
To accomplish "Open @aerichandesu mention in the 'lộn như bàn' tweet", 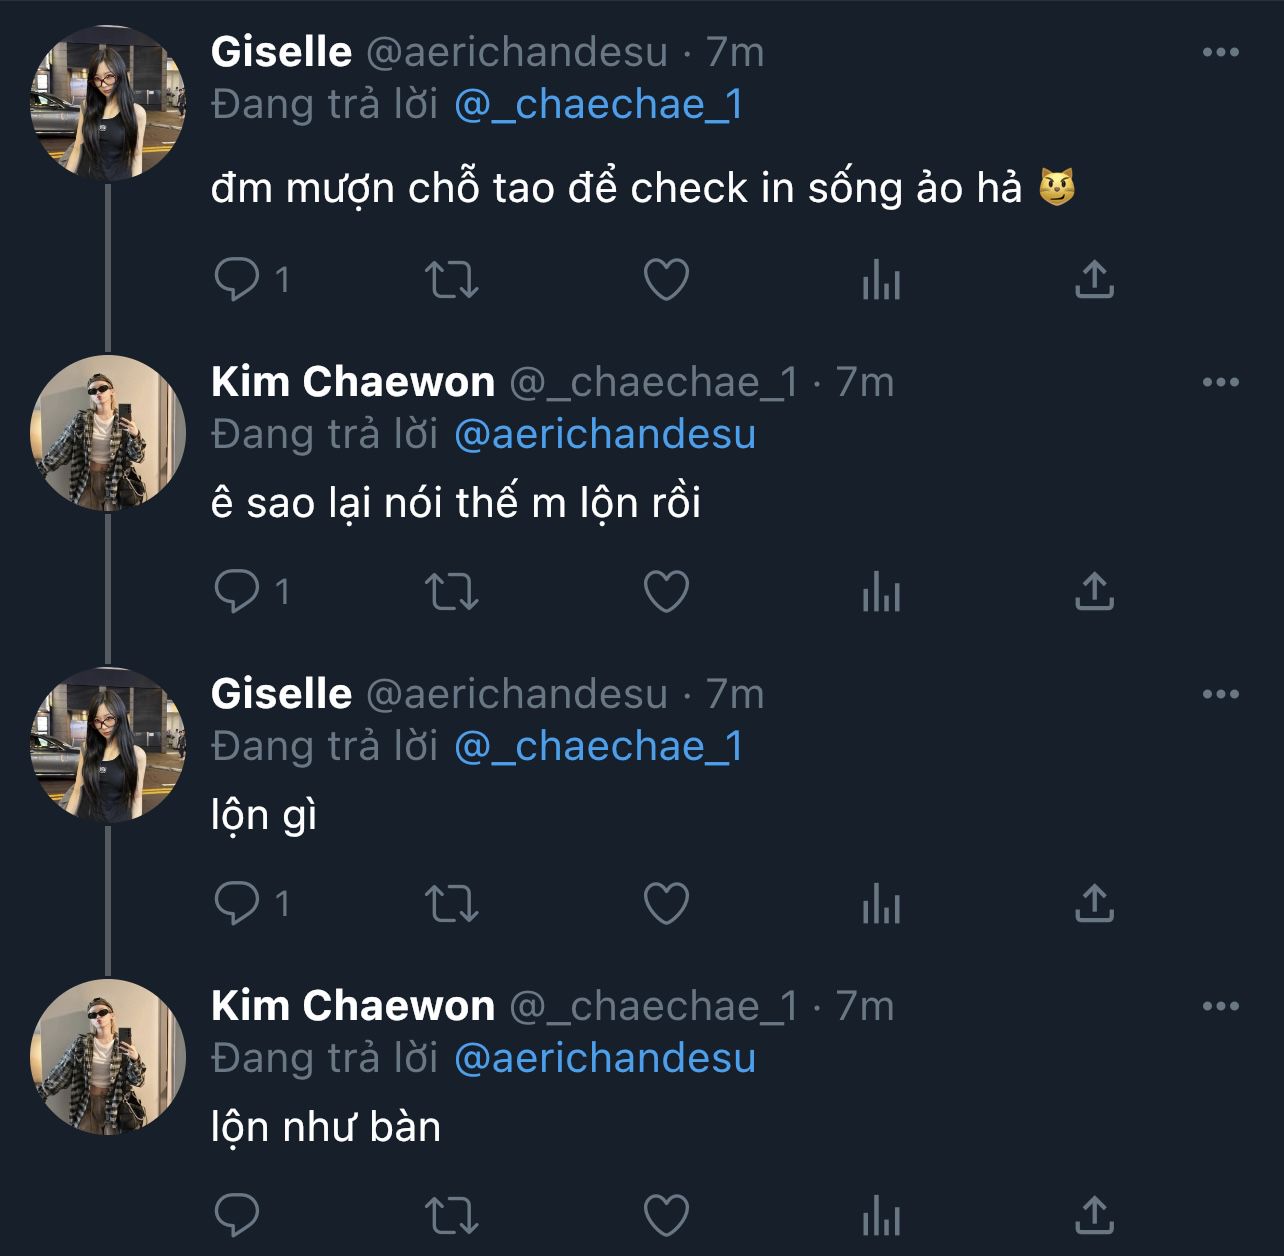I will tap(604, 1059).
